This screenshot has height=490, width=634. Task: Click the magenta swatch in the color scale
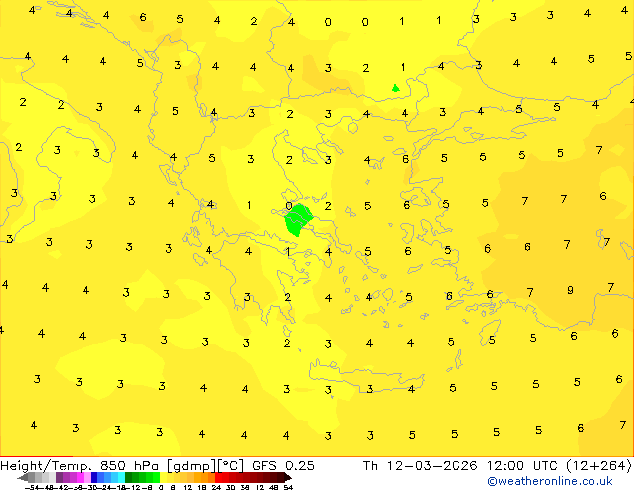[80, 477]
